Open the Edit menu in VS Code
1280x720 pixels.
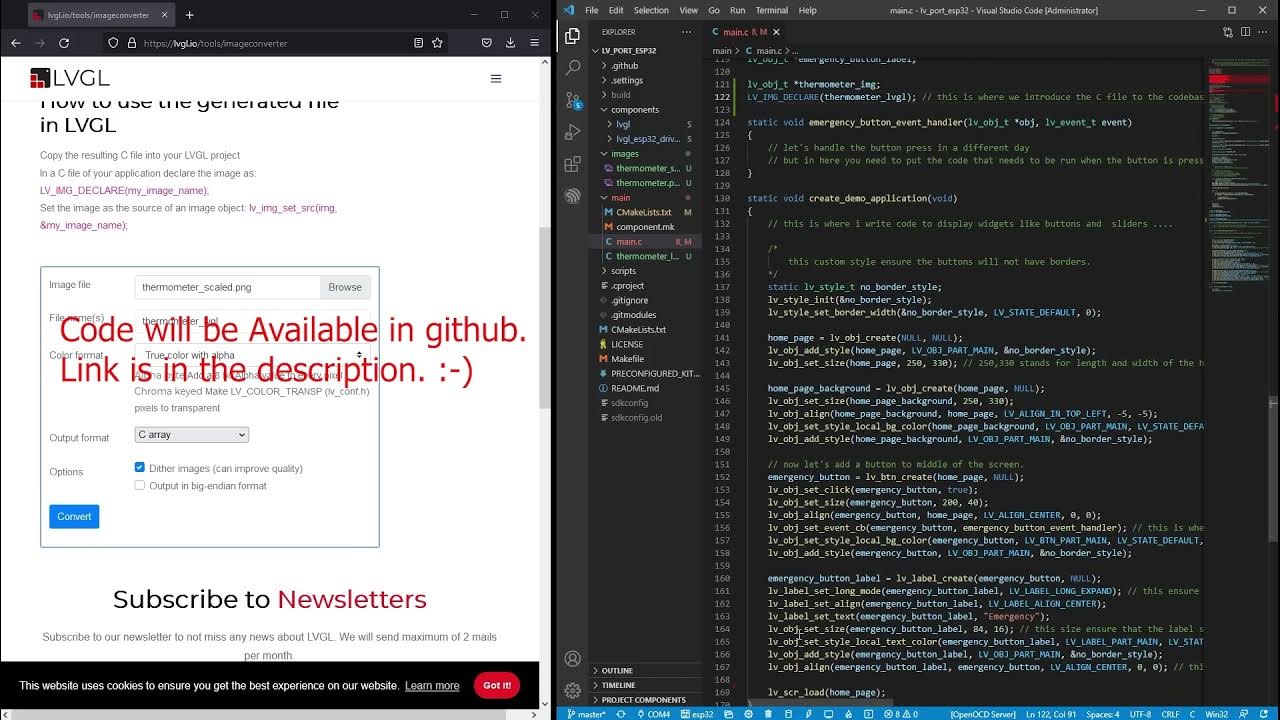pyautogui.click(x=616, y=10)
